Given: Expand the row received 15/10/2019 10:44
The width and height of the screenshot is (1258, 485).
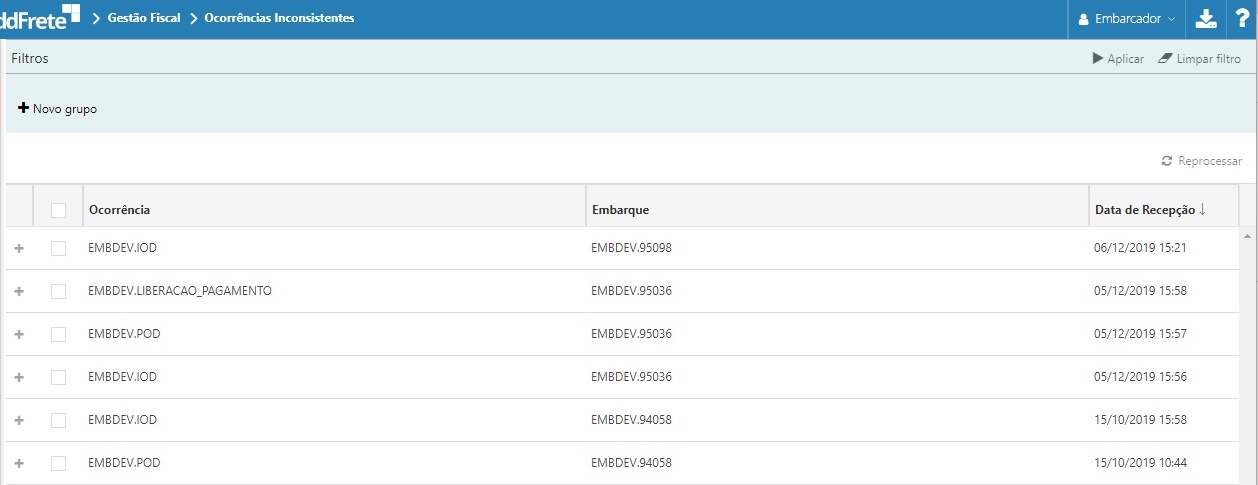Looking at the screenshot, I should [x=19, y=463].
